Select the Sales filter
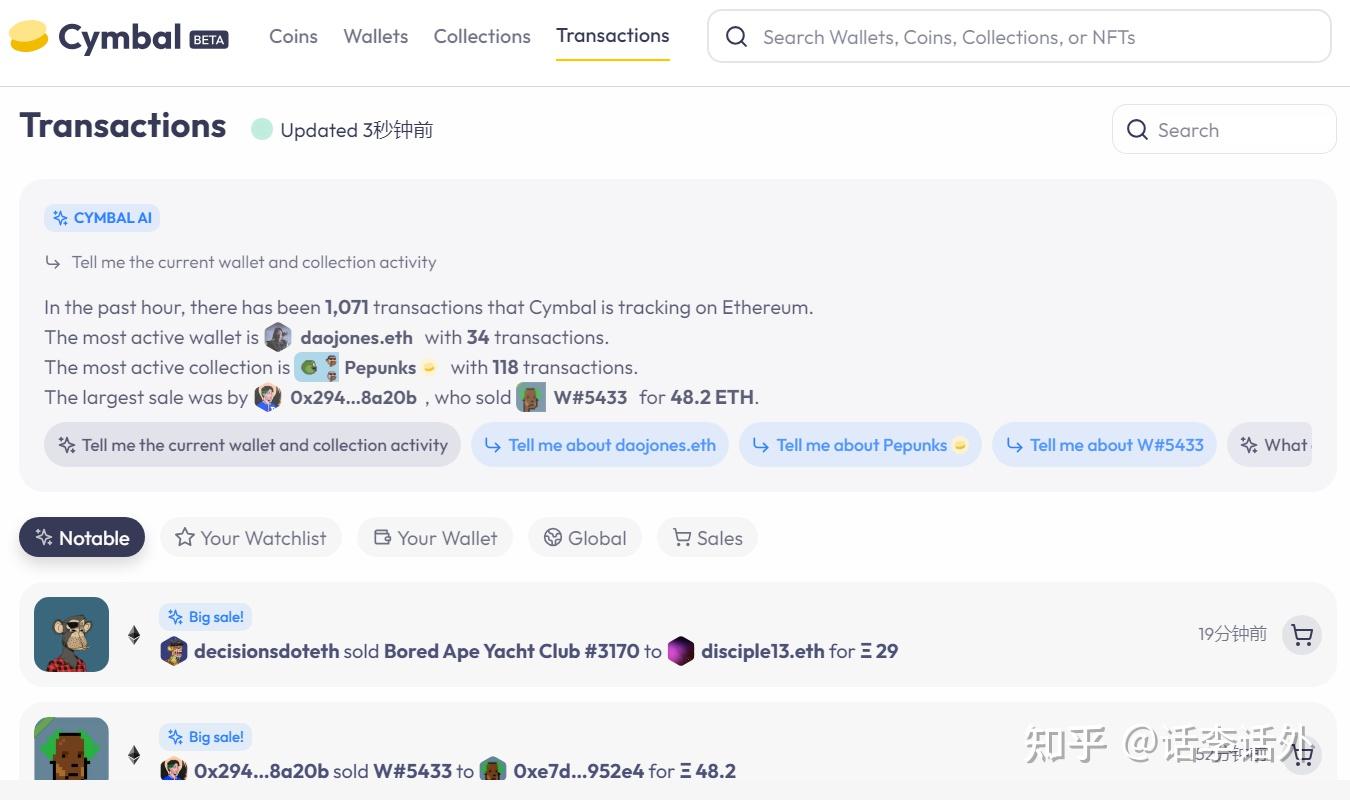 point(707,538)
